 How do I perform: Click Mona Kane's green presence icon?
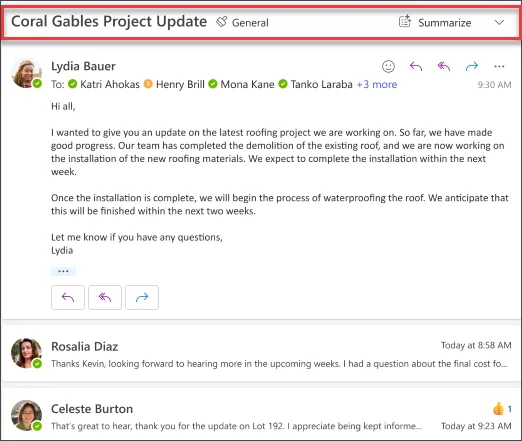[x=213, y=84]
